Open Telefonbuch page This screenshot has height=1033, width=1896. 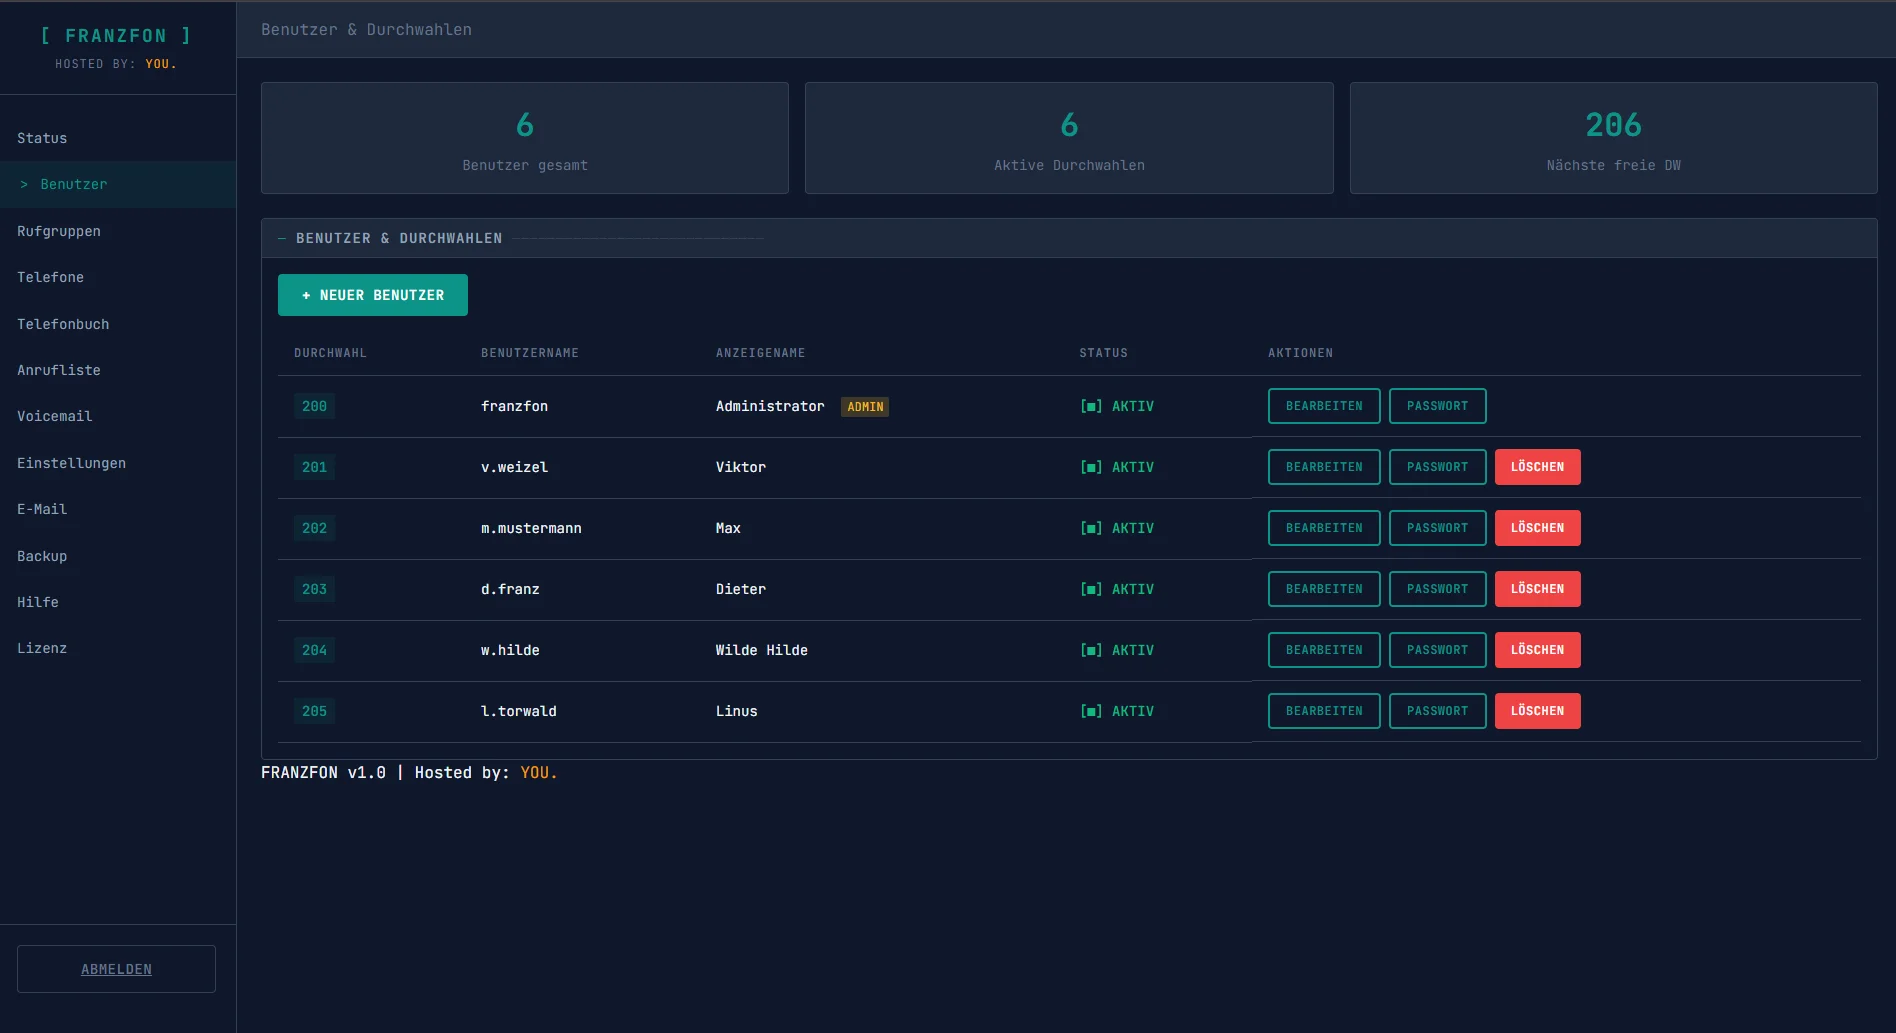(x=63, y=324)
